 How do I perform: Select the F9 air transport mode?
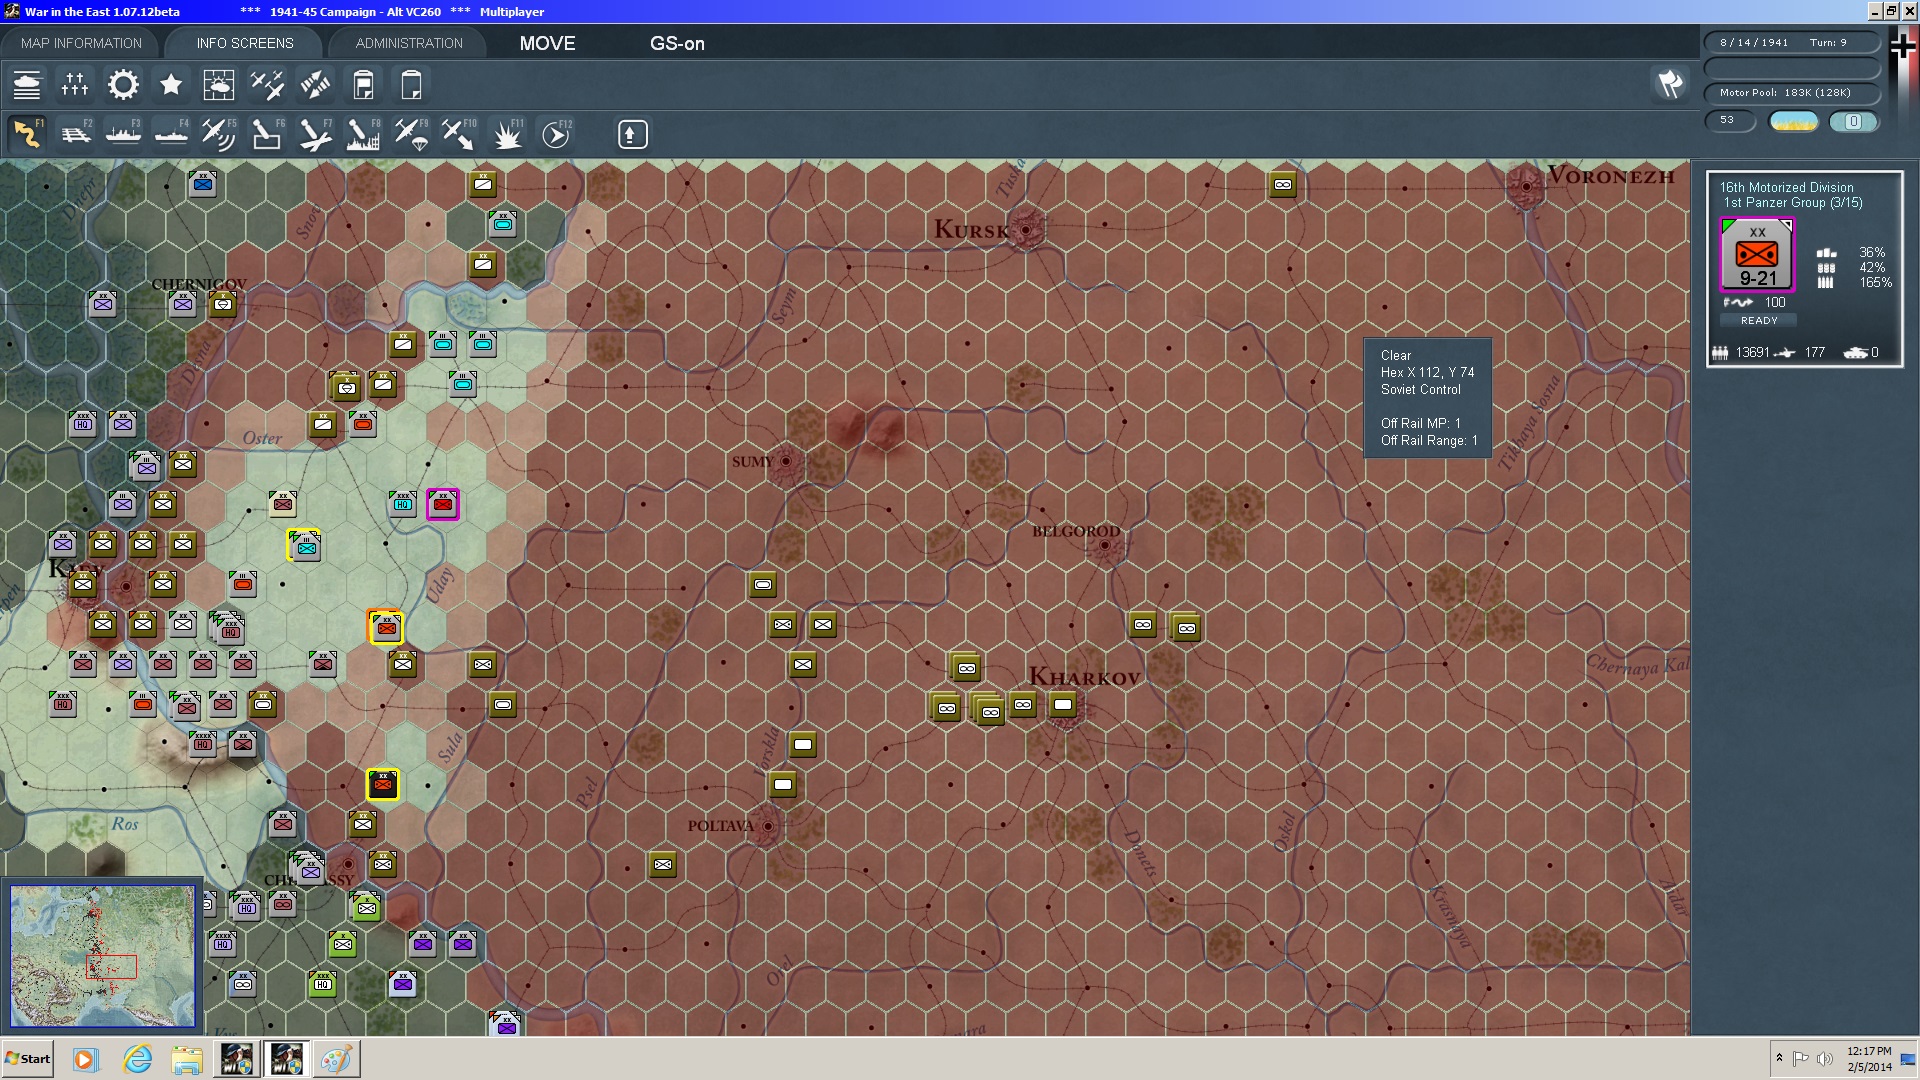[411, 134]
